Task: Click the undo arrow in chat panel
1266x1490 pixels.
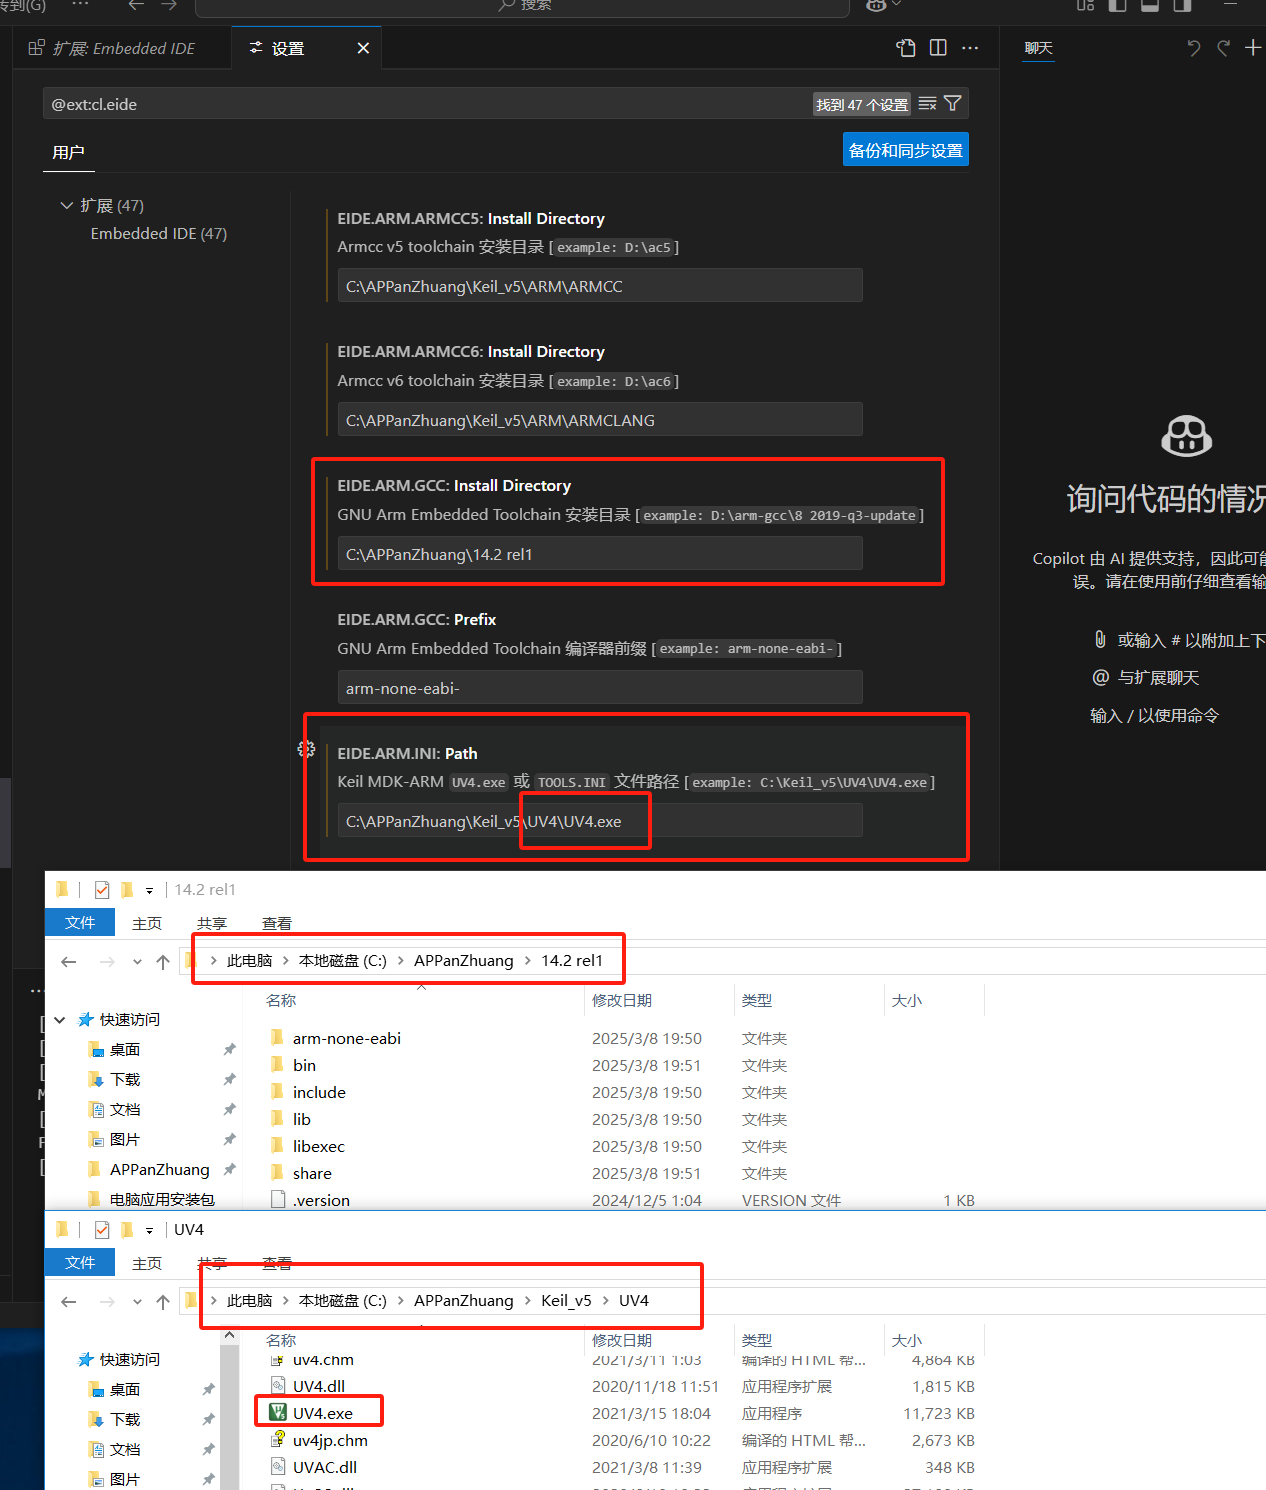Action: point(1193,48)
